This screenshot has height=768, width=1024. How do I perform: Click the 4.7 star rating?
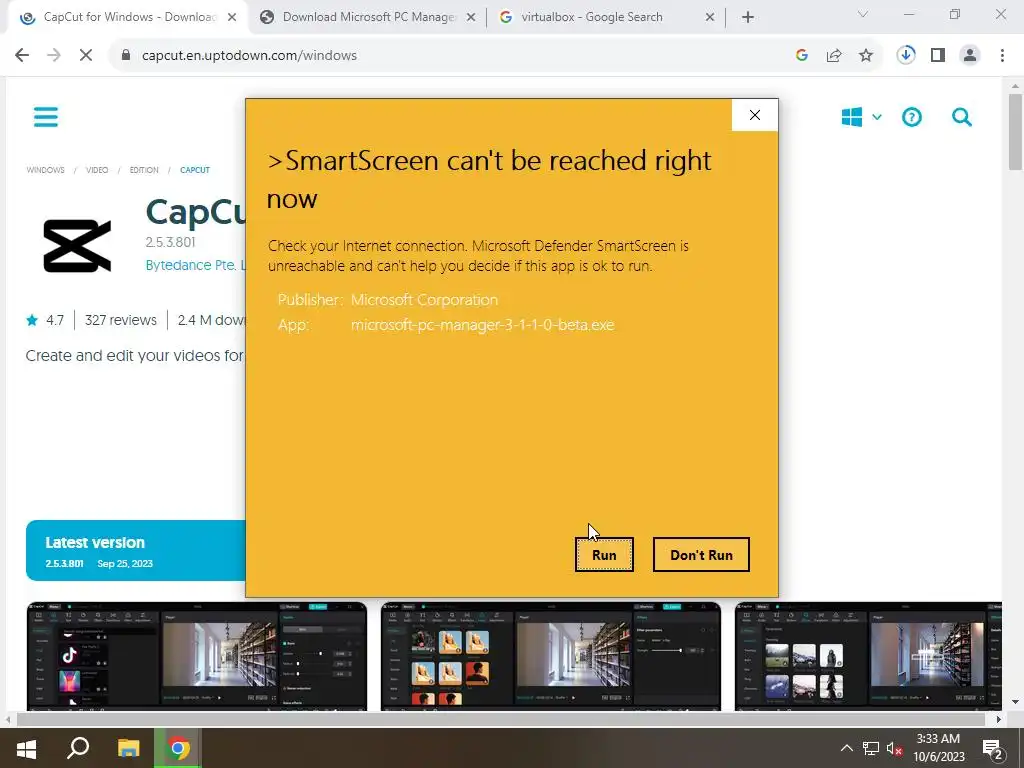45,320
